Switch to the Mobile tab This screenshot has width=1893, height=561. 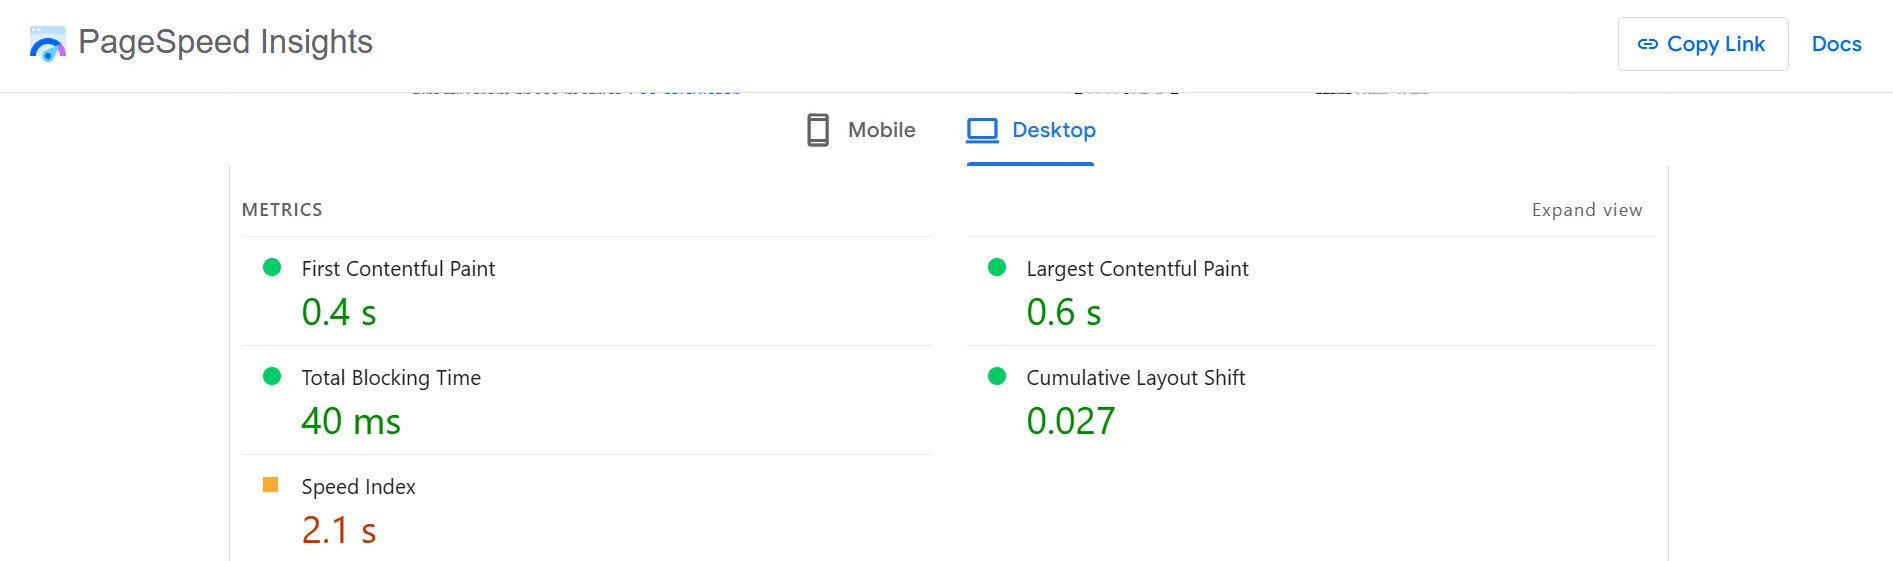tap(861, 130)
